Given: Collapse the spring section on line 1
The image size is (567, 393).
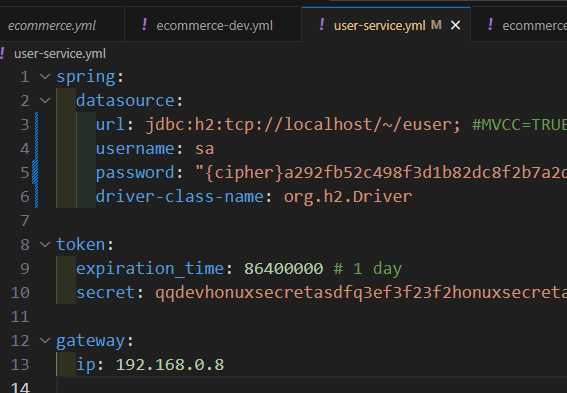Looking at the screenshot, I should click(x=45, y=76).
